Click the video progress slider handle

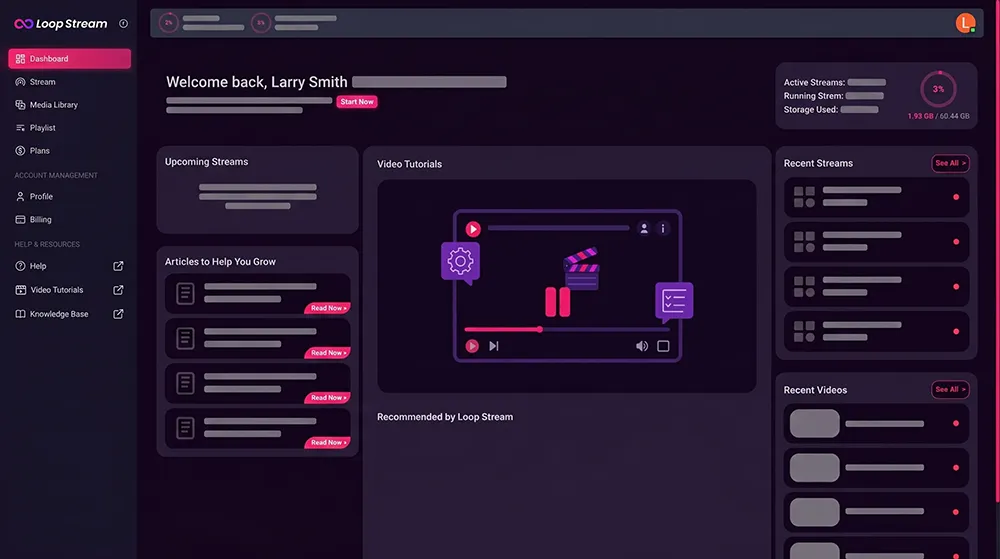click(540, 329)
